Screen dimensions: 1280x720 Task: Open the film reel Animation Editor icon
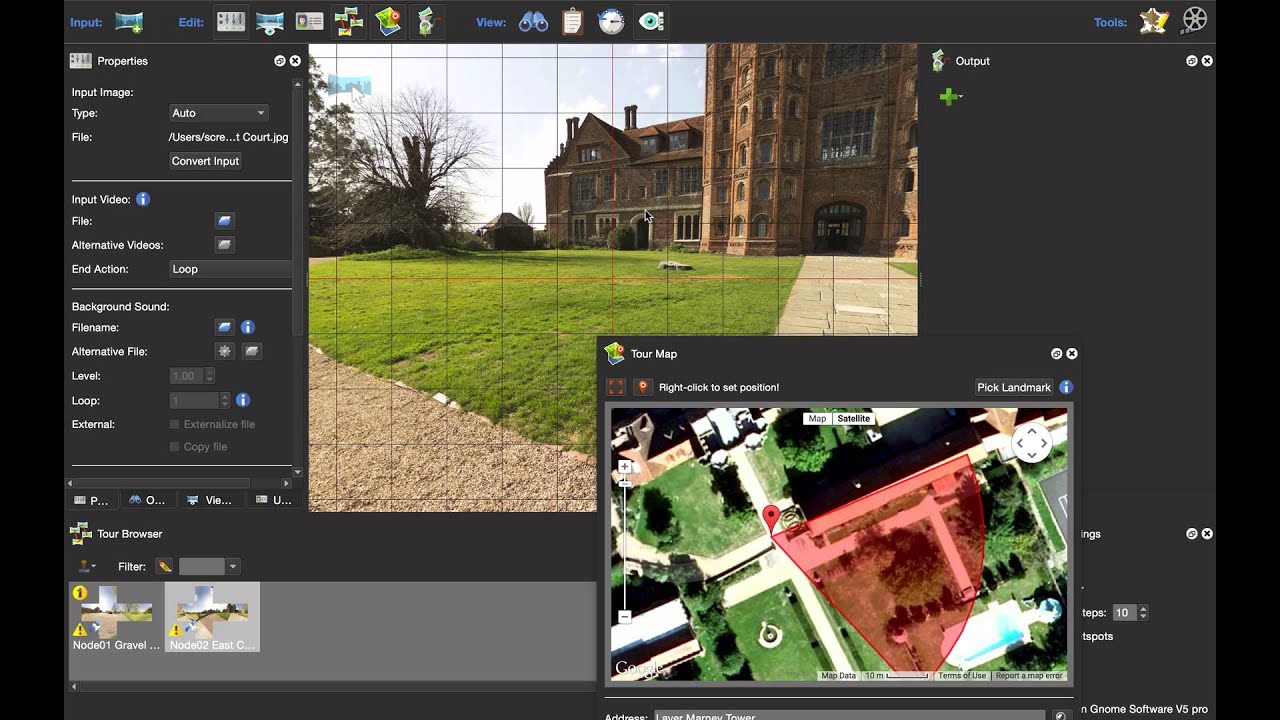1194,21
